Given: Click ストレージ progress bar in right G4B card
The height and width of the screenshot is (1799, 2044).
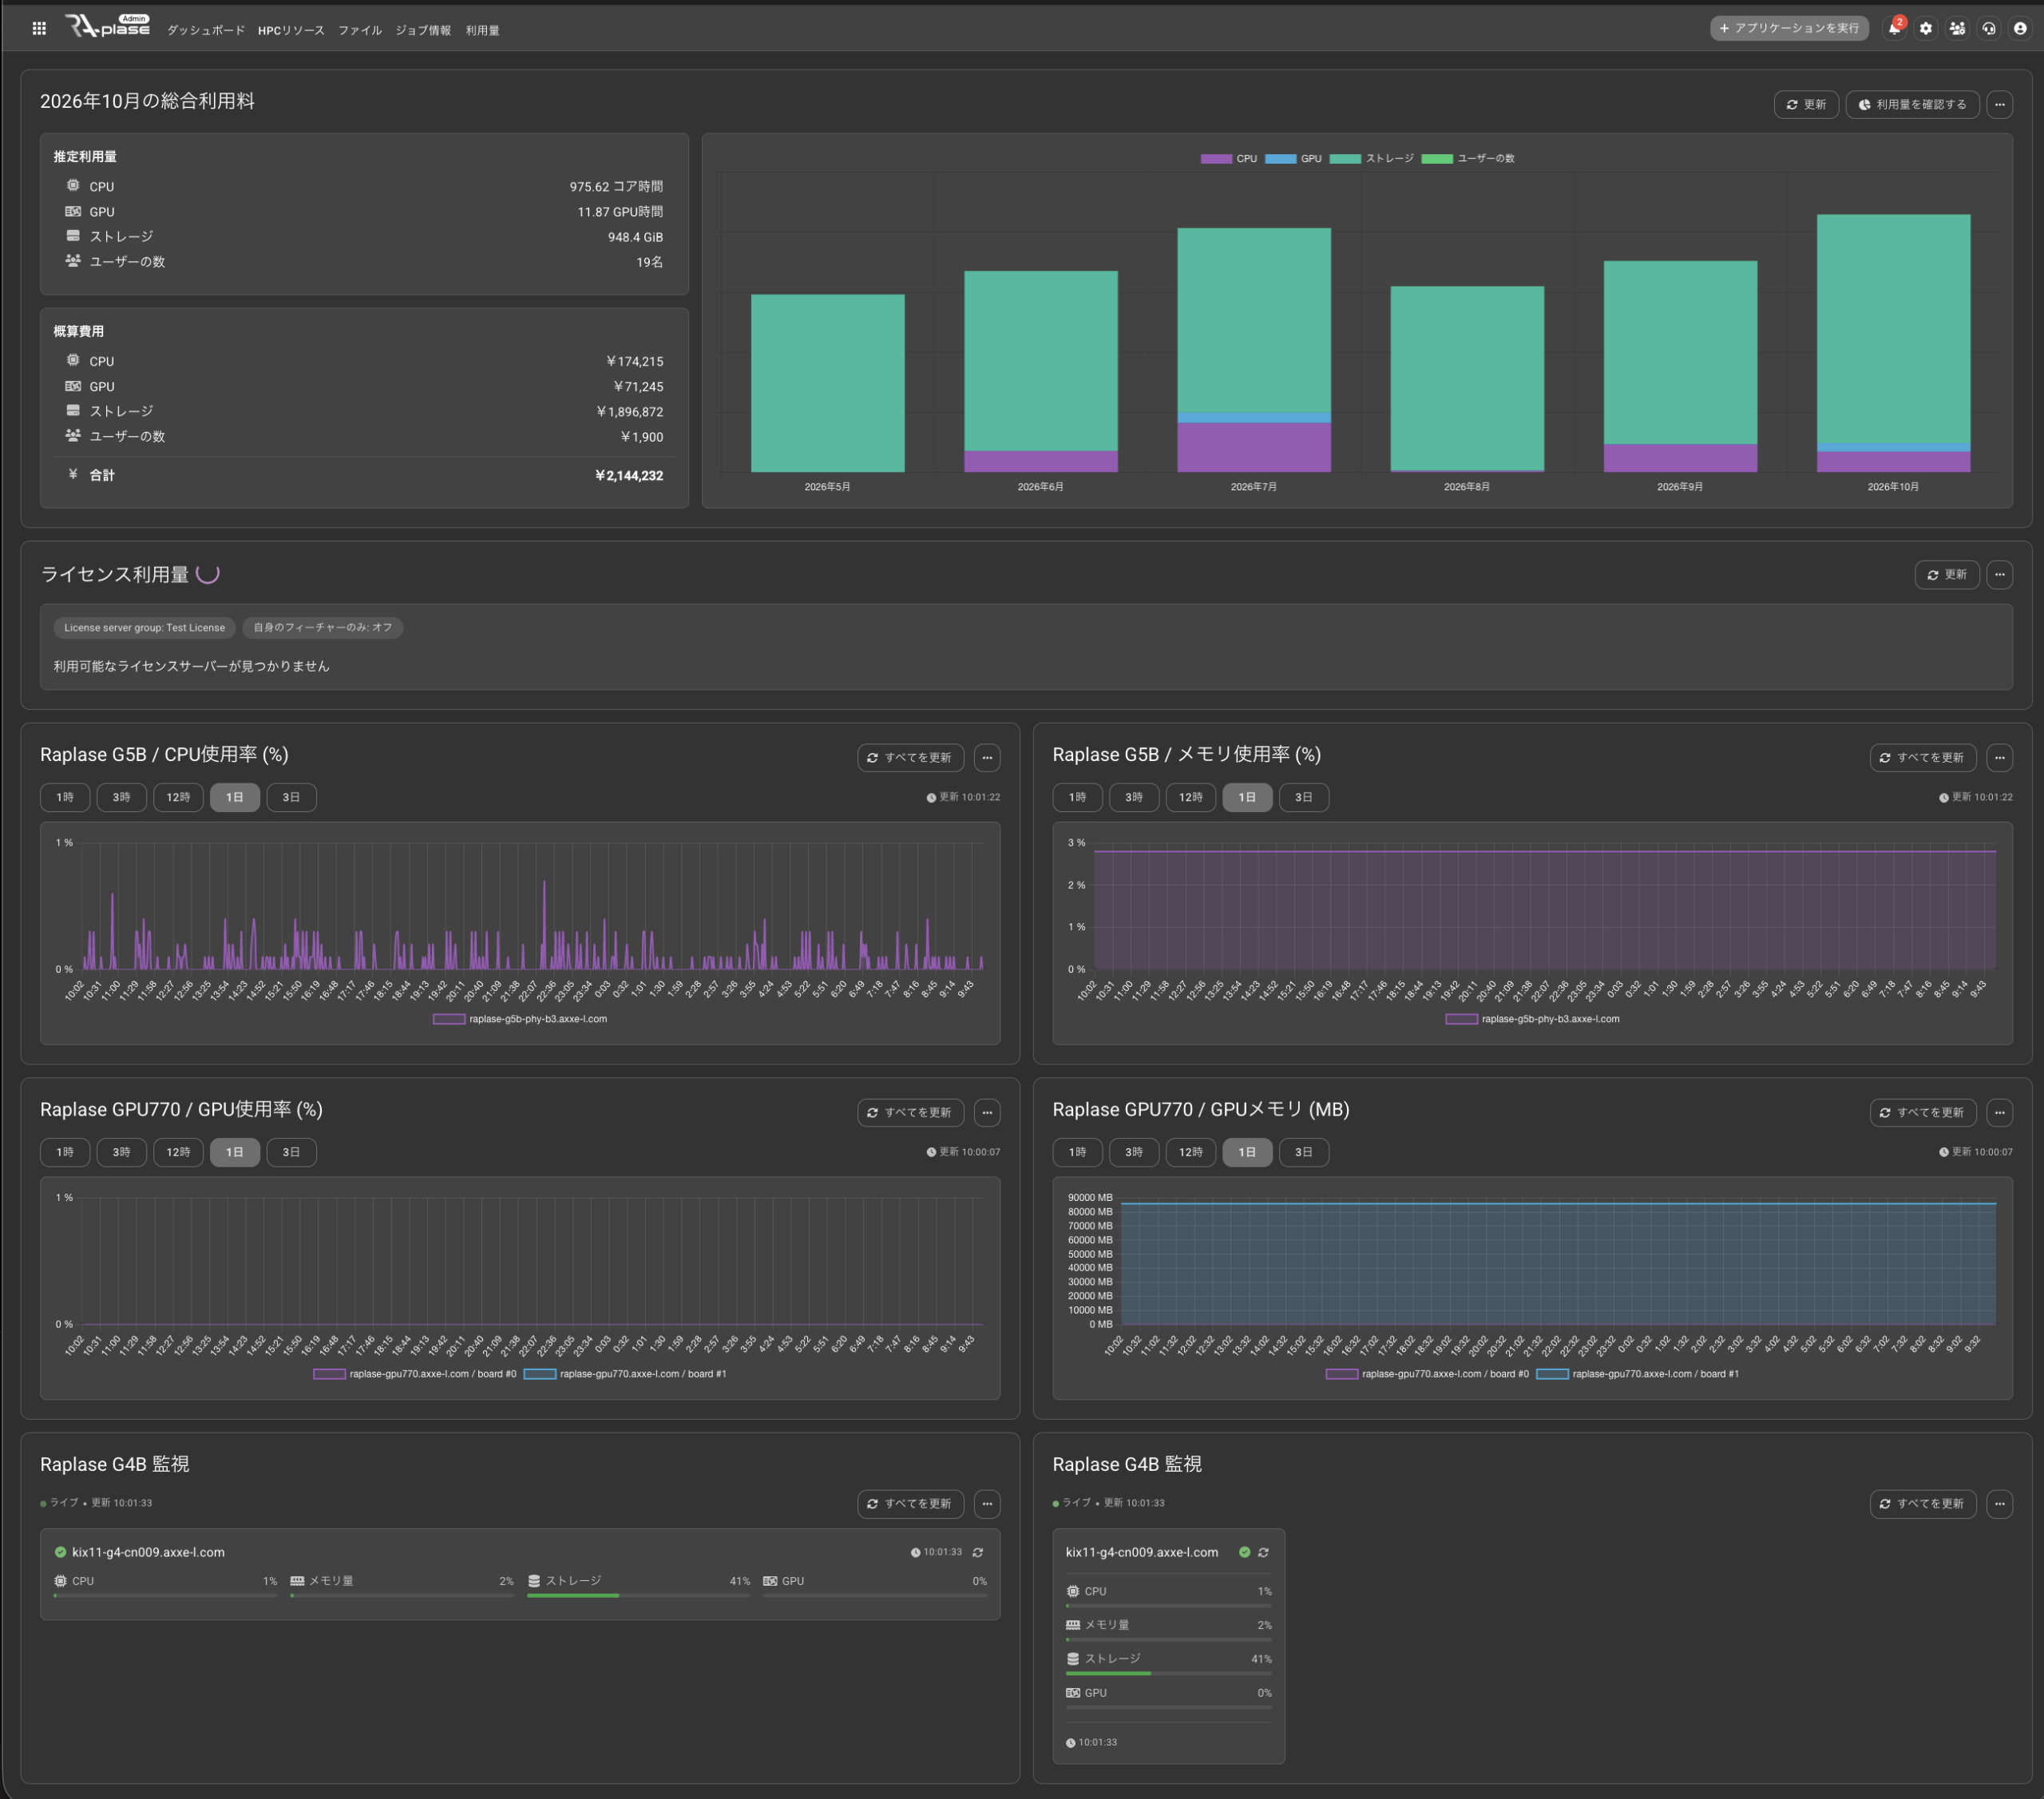Looking at the screenshot, I should pos(1168,1673).
